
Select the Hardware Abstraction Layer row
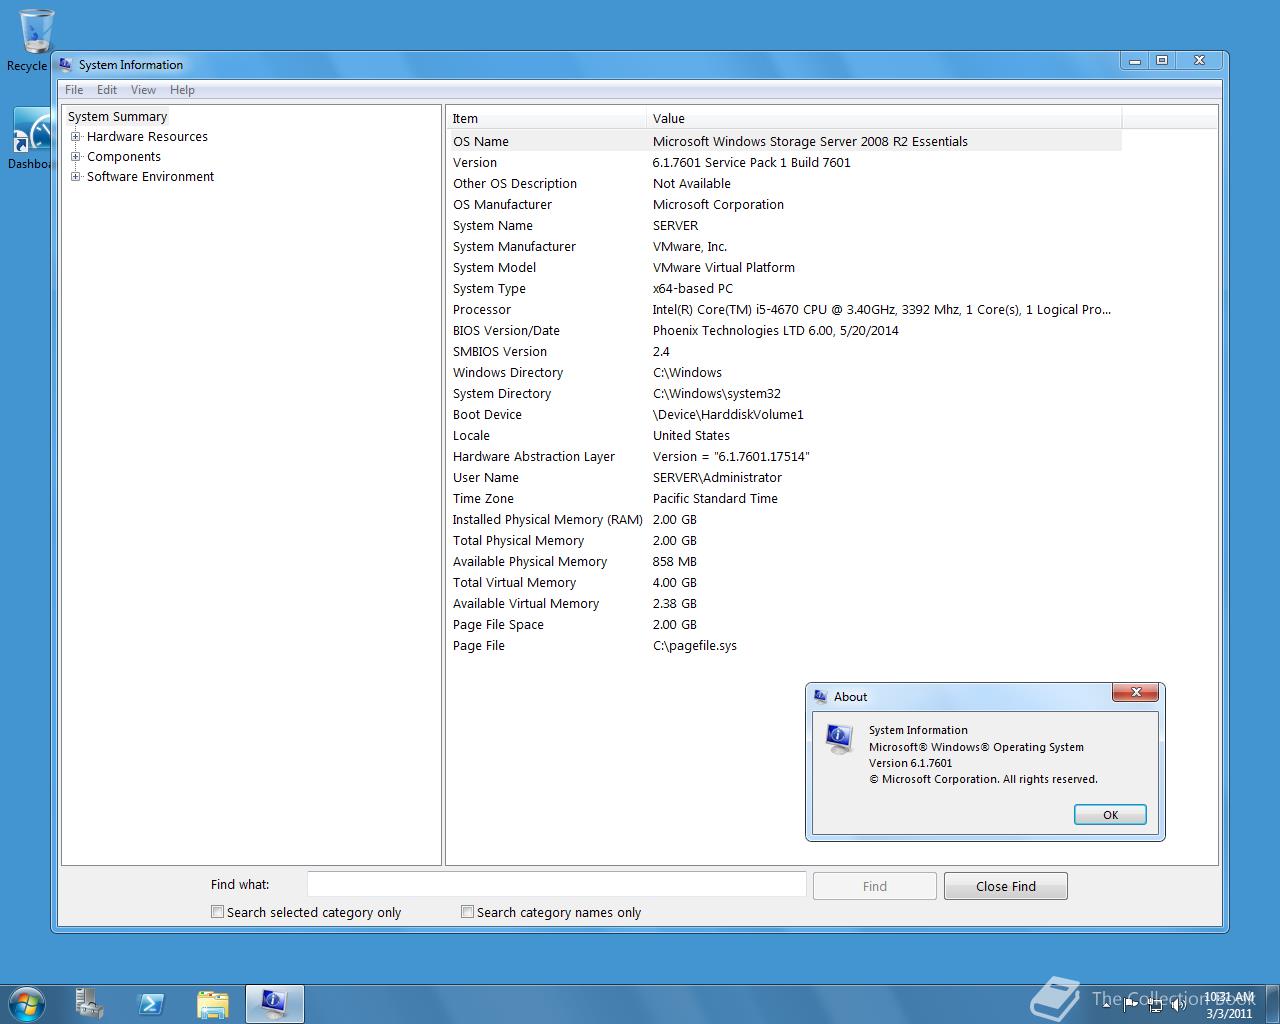(x=784, y=456)
